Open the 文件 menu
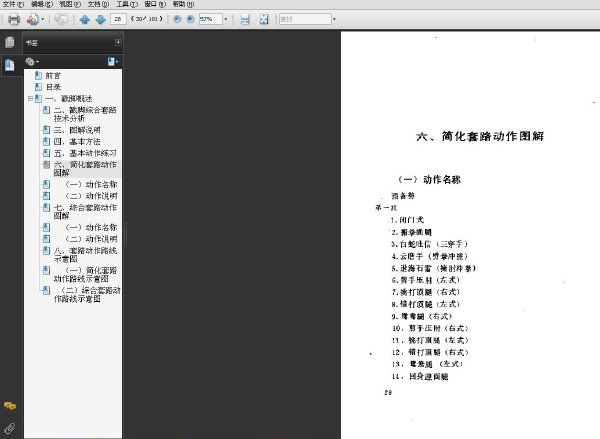This screenshot has width=600, height=439. coord(13,4)
